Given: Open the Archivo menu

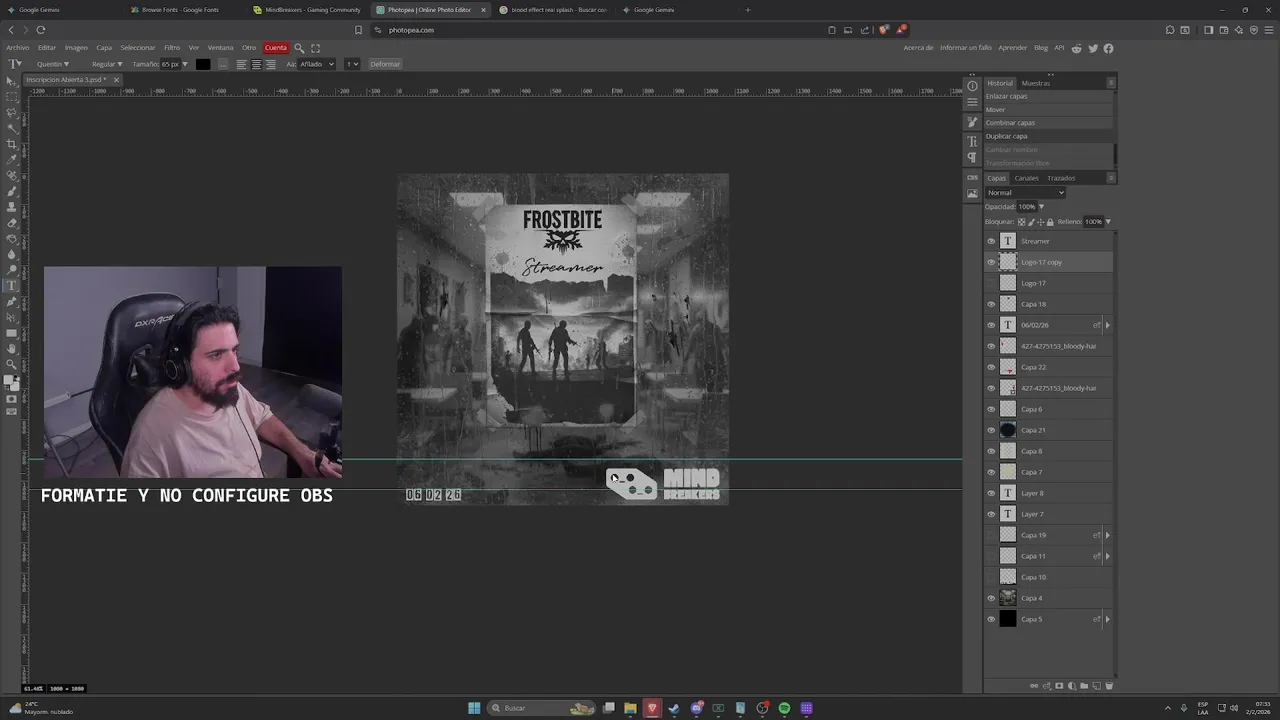Looking at the screenshot, I should point(18,48).
